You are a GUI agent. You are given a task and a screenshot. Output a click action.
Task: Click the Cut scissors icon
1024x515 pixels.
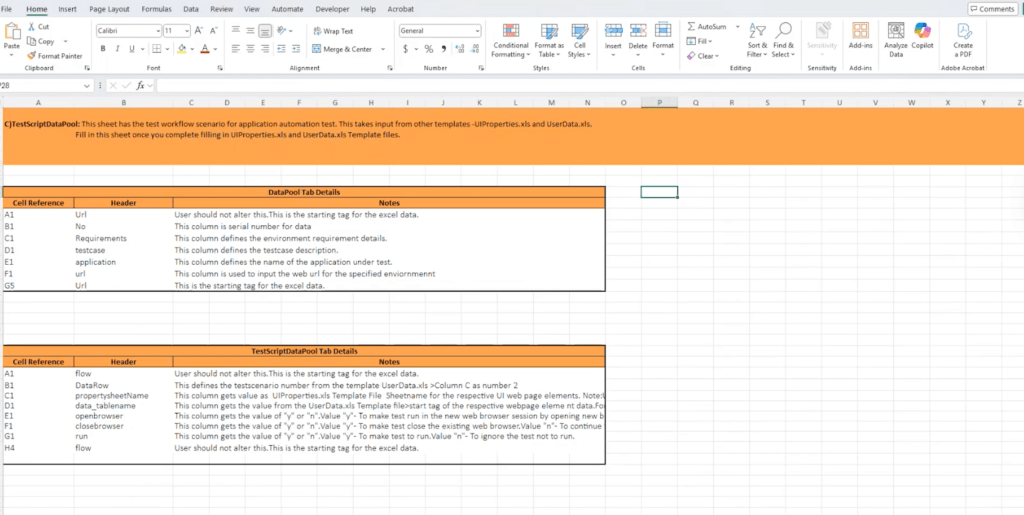(32, 27)
